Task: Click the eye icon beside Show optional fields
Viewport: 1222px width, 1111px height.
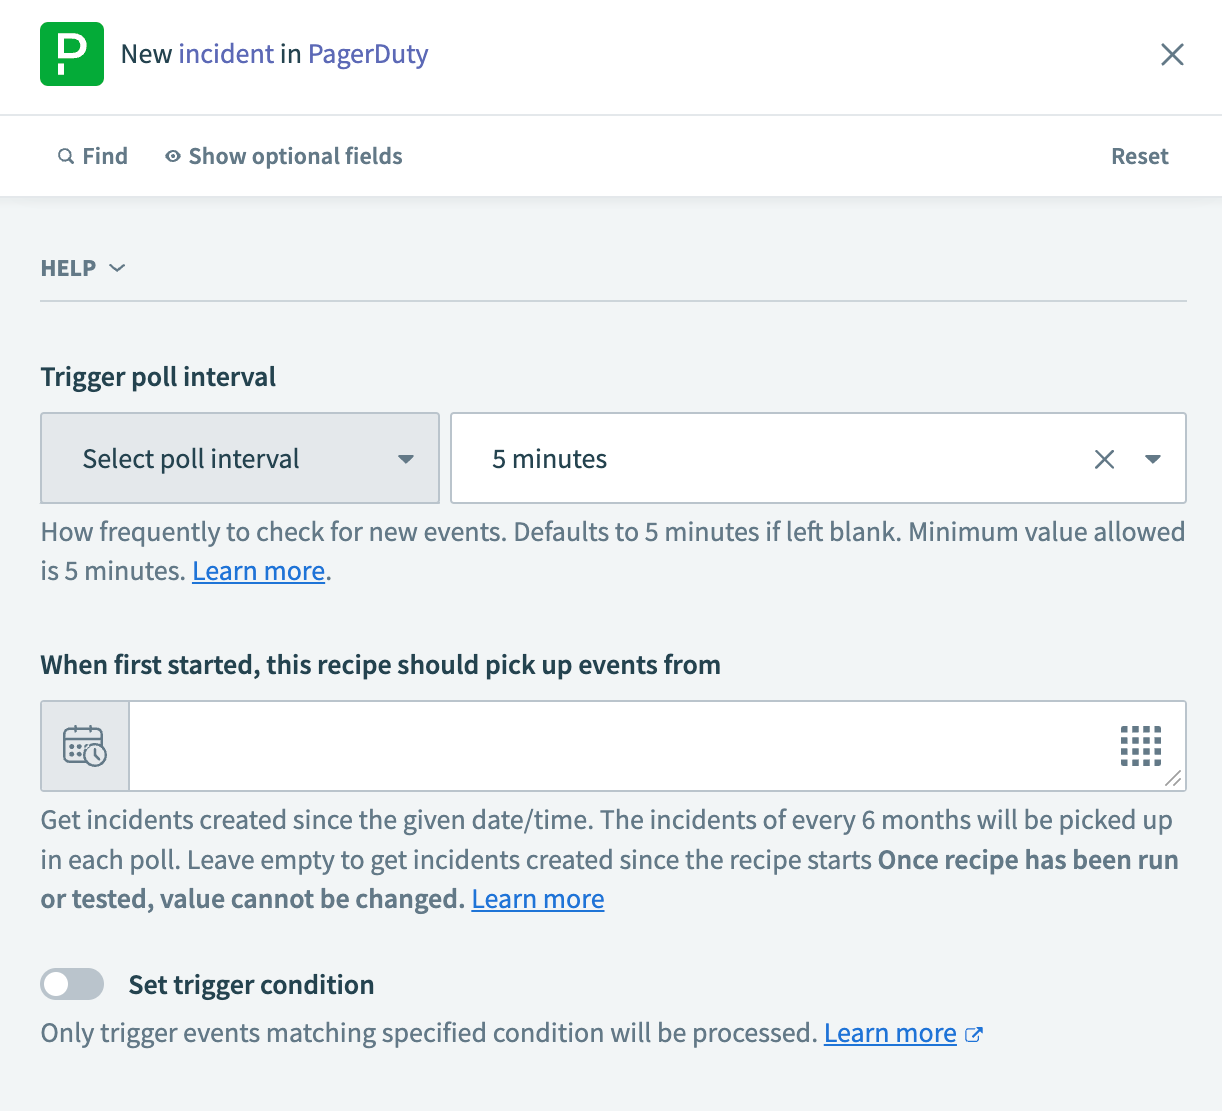Action: (x=171, y=156)
